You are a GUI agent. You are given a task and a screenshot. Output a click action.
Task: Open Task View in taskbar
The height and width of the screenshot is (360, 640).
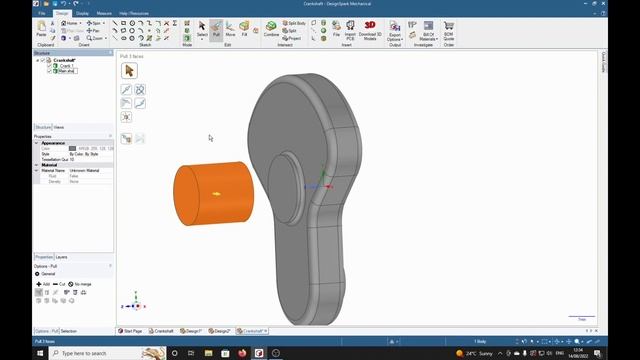pyautogui.click(x=191, y=353)
